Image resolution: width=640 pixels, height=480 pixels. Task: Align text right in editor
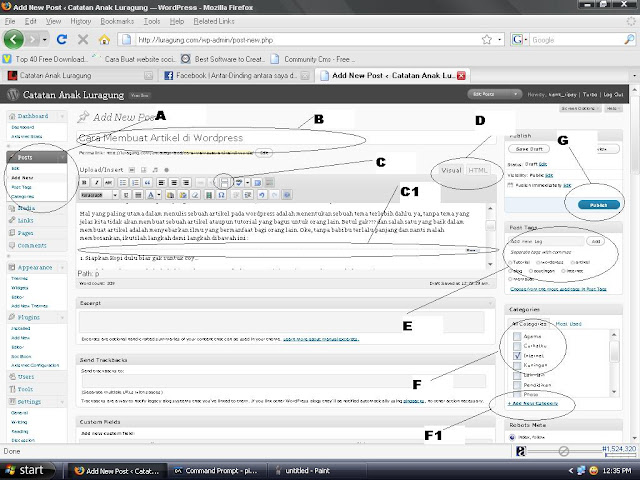(186, 182)
